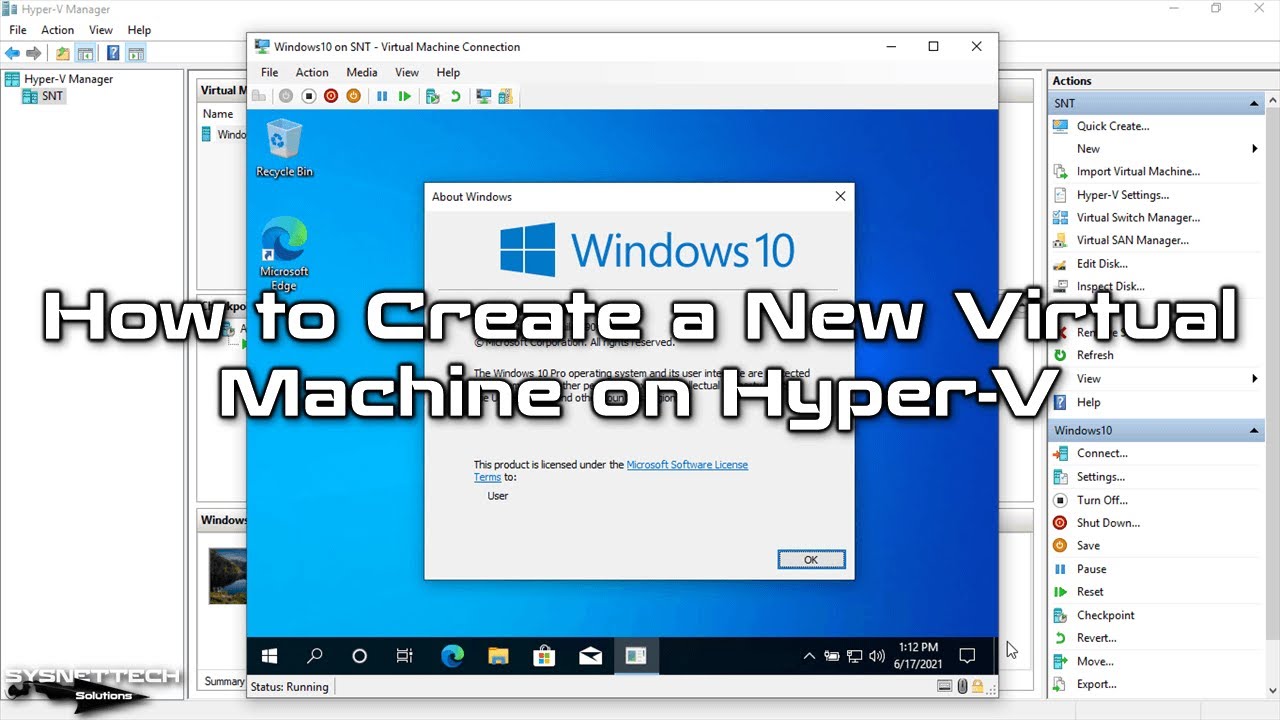Open Recycle Bin on the guest desktop
The height and width of the screenshot is (720, 1280).
click(284, 148)
